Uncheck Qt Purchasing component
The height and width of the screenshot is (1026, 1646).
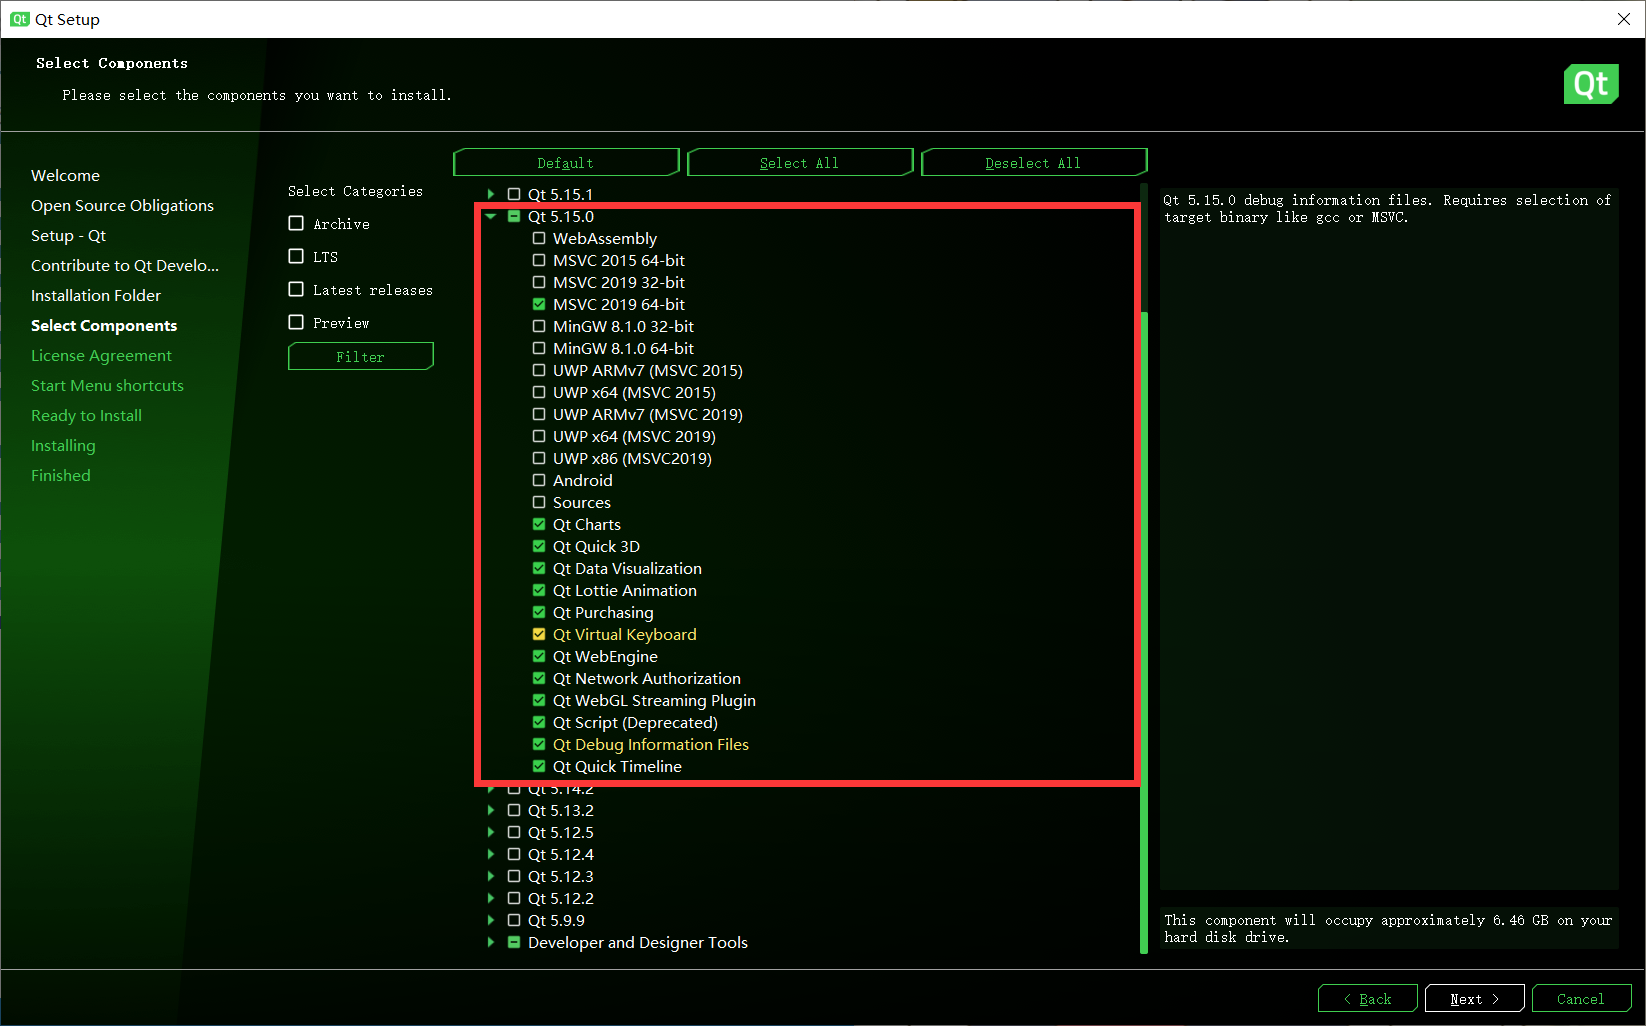pos(539,612)
